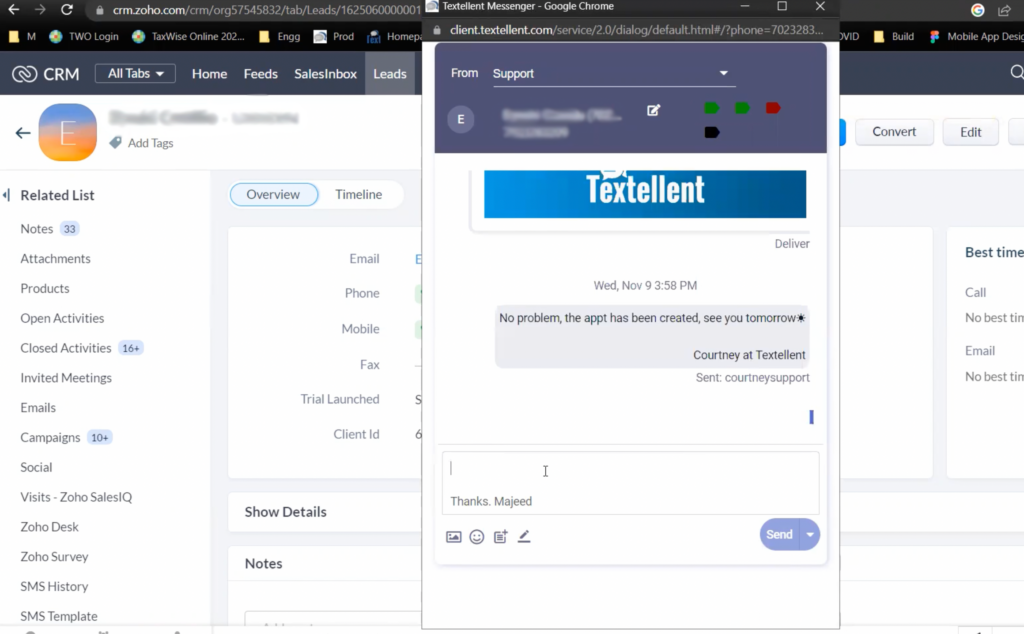Click the Show Details section header
The height and width of the screenshot is (634, 1024).
(x=285, y=512)
